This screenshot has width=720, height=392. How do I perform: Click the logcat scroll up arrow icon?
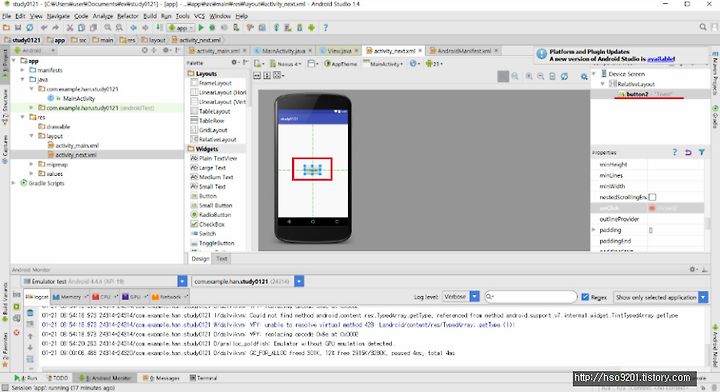[x=30, y=336]
